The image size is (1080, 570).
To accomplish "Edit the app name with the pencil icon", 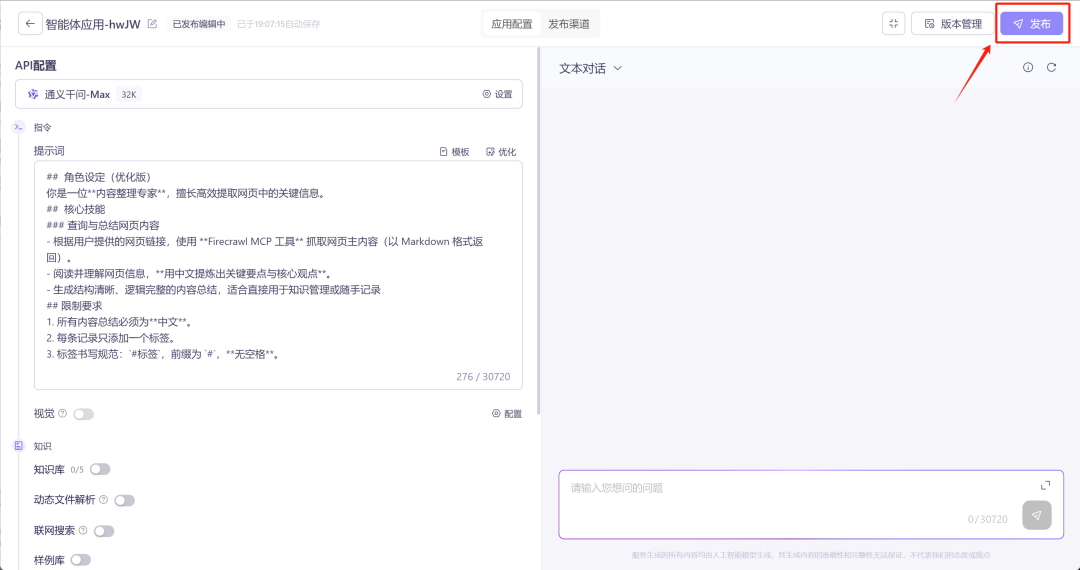I will pos(152,24).
